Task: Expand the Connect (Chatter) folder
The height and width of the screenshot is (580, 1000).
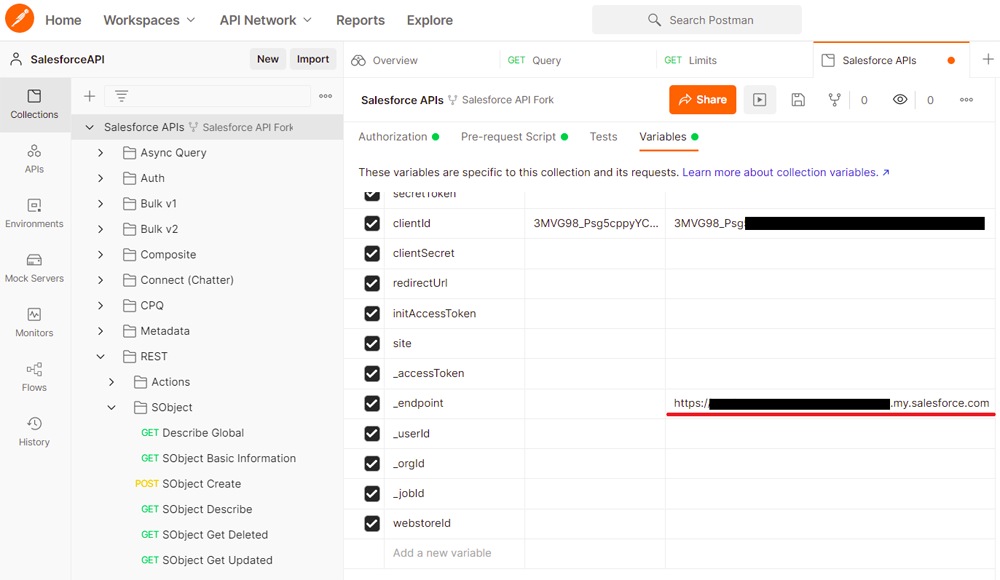Action: pos(100,280)
